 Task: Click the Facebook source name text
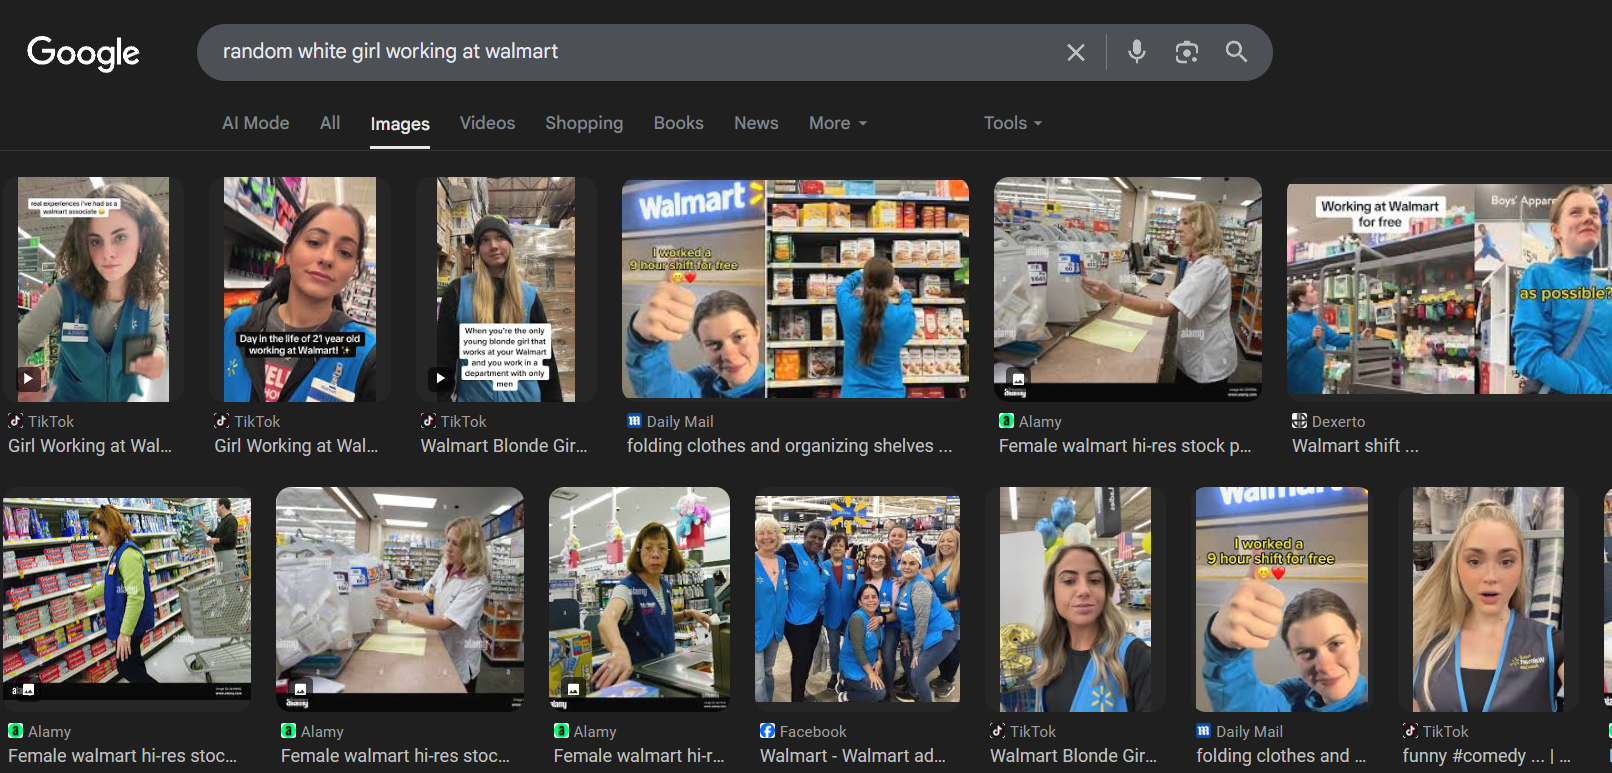[x=813, y=732]
